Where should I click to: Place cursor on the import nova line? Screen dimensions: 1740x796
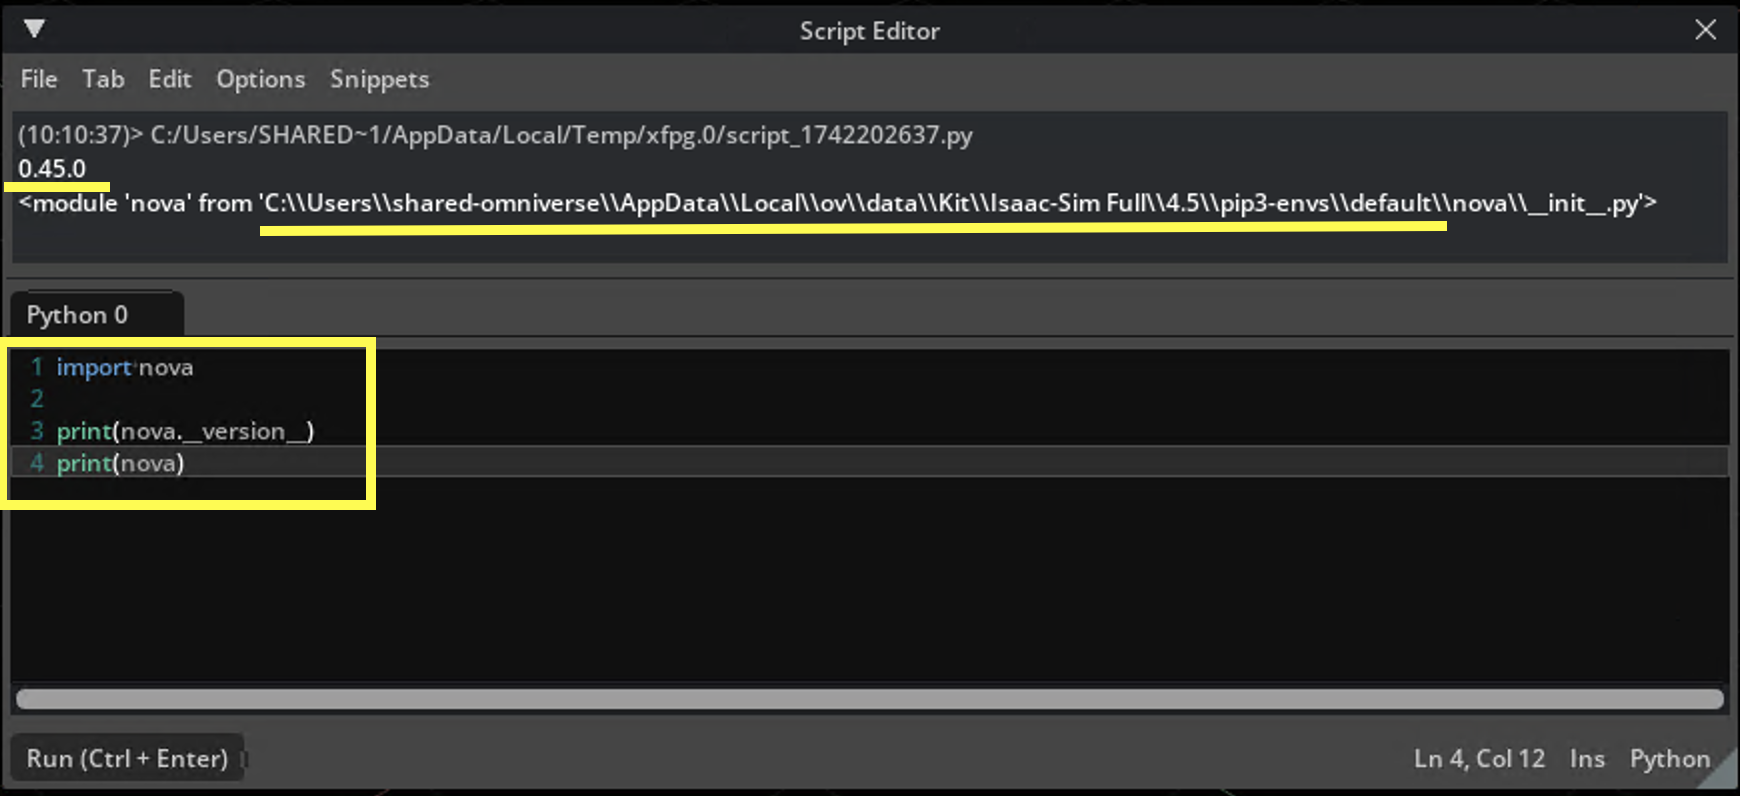pos(126,367)
